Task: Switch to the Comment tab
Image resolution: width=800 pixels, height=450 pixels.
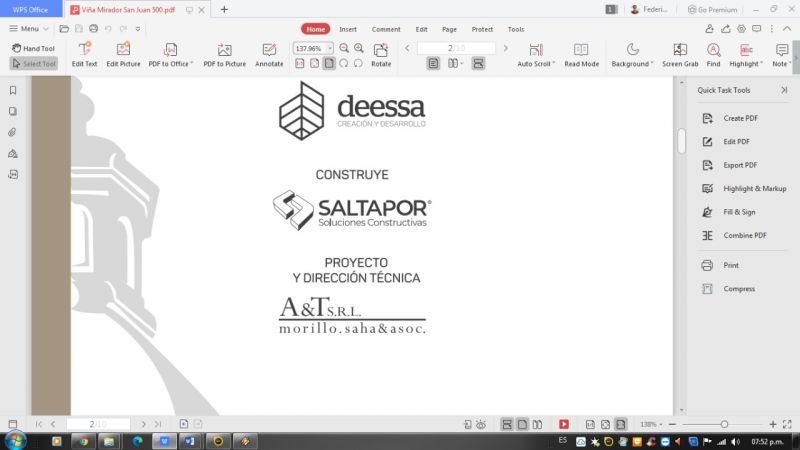Action: [386, 30]
